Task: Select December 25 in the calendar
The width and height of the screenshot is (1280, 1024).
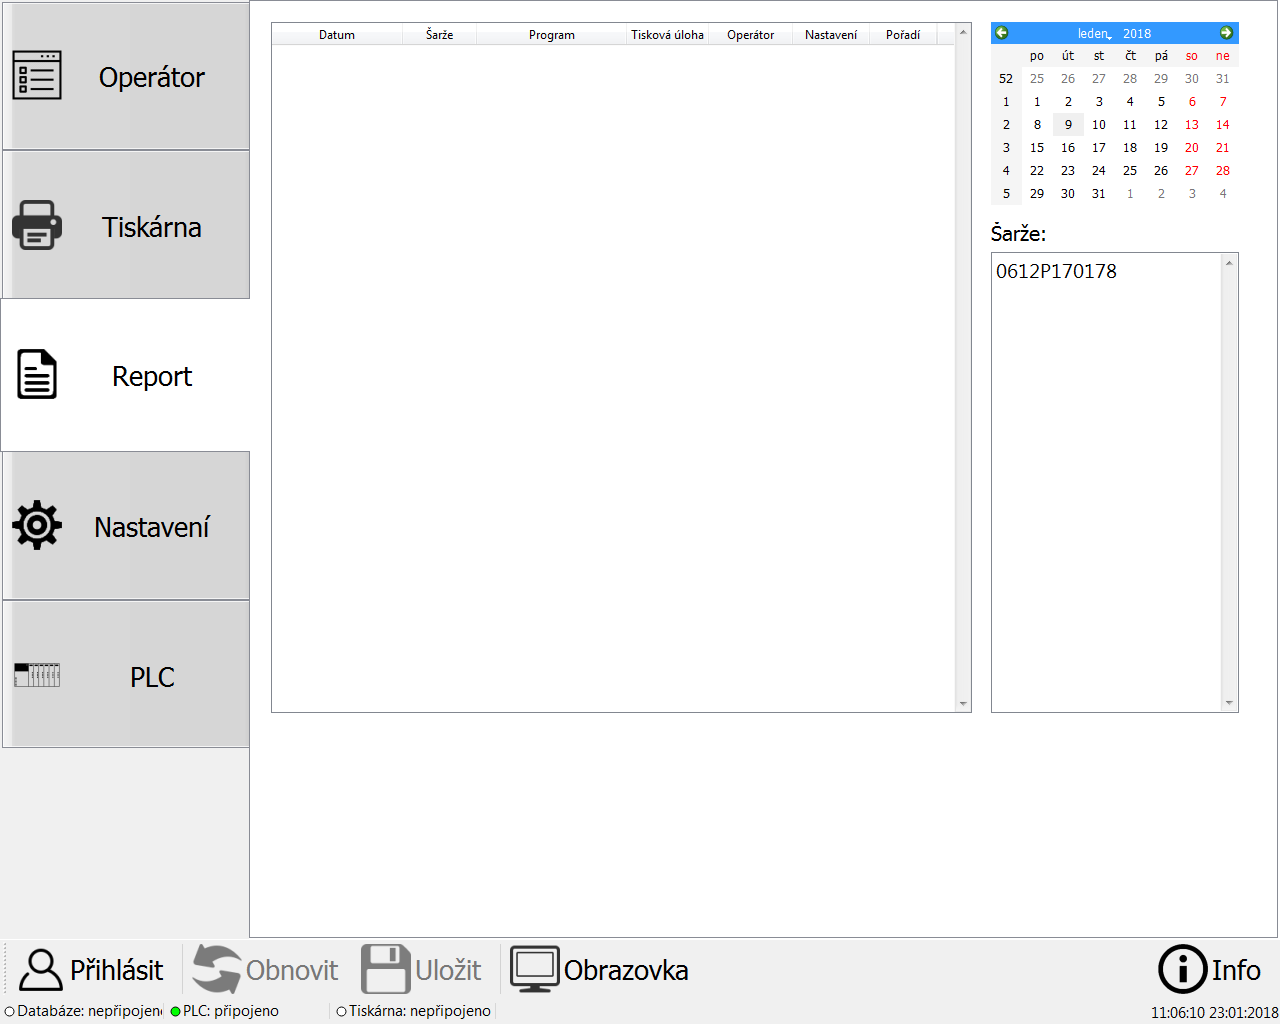Action: (x=1037, y=79)
